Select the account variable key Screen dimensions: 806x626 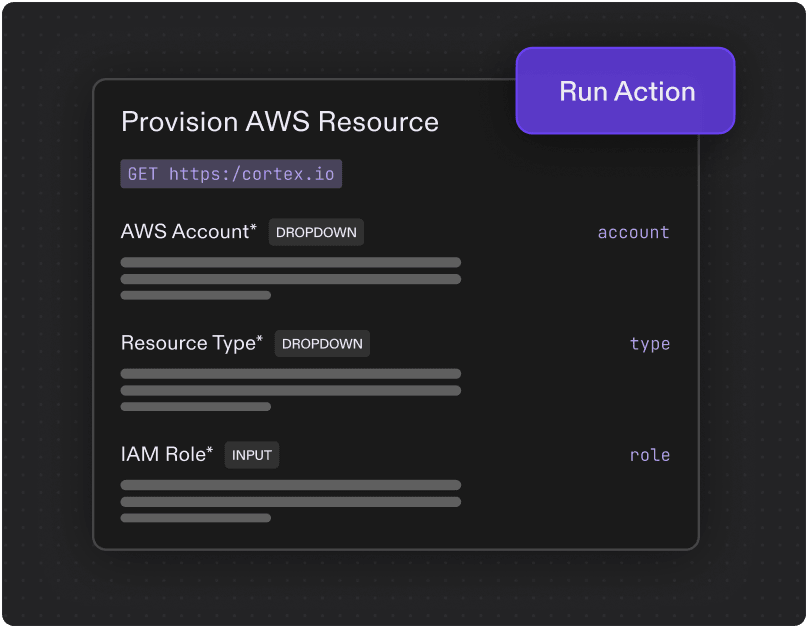tap(633, 232)
